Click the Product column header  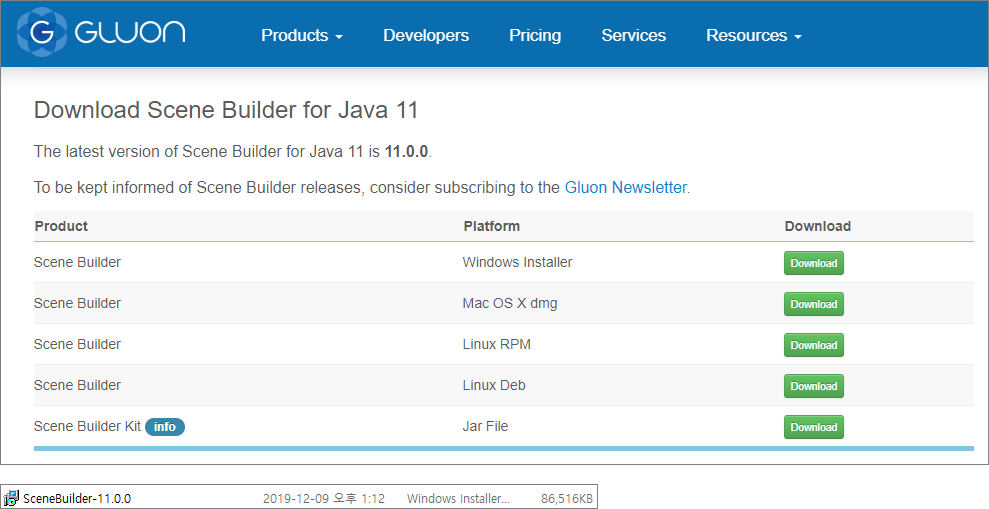(61, 226)
